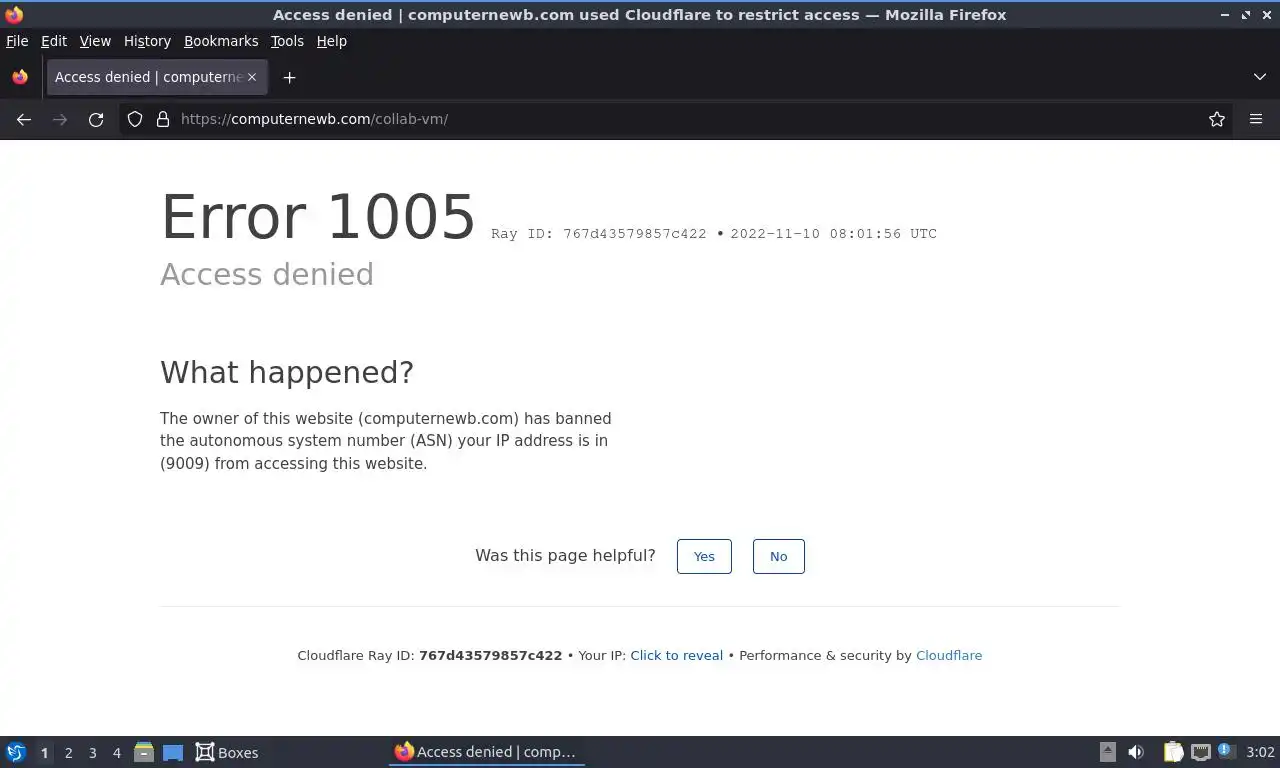The width and height of the screenshot is (1280, 768).
Task: Open the Firefox hamburger application menu
Action: pos(1256,119)
